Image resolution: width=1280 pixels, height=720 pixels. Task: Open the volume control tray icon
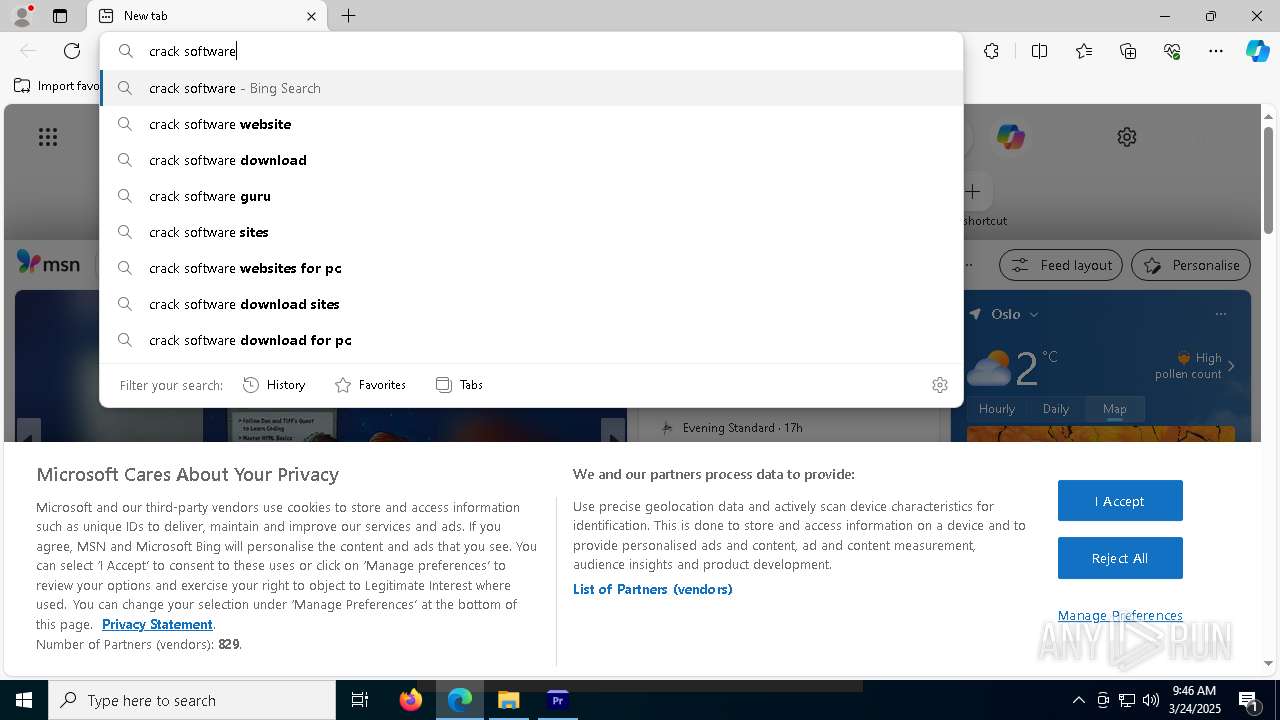pyautogui.click(x=1151, y=700)
